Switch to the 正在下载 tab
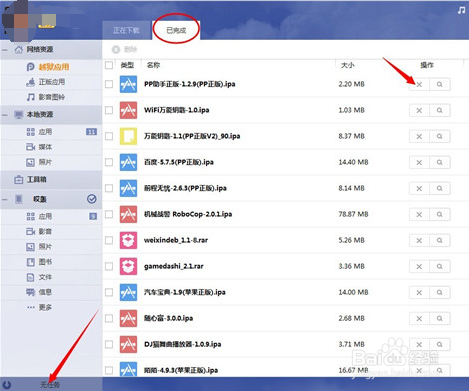This screenshot has height=391, width=469. coord(126,30)
